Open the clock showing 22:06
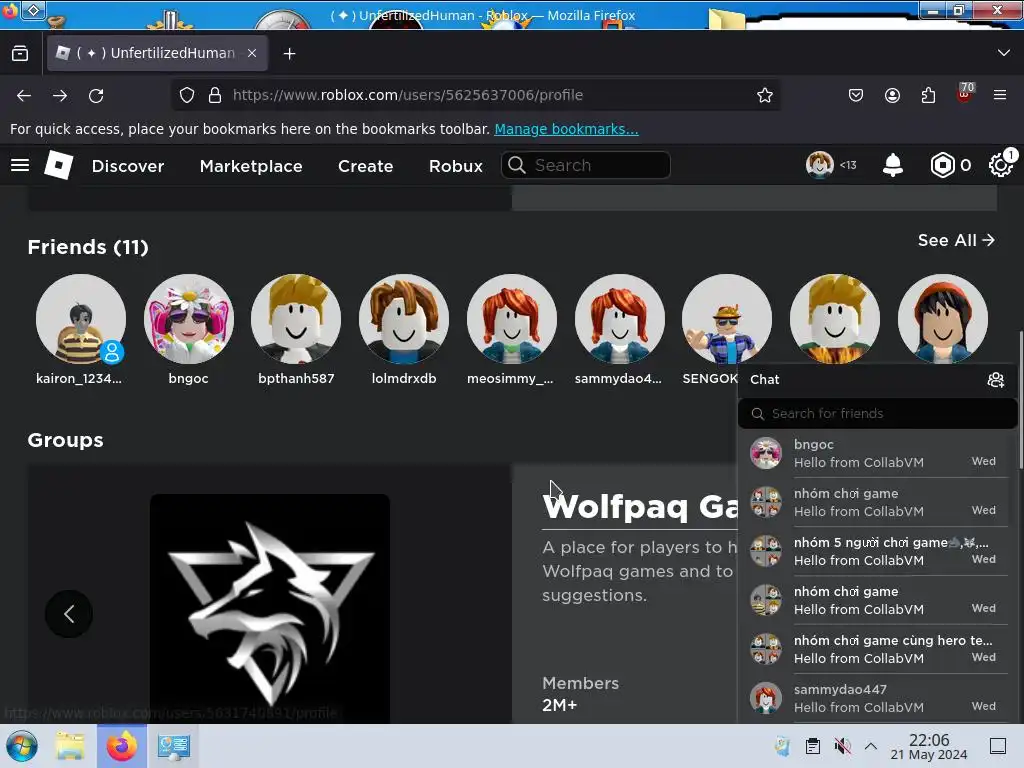 pos(929,746)
